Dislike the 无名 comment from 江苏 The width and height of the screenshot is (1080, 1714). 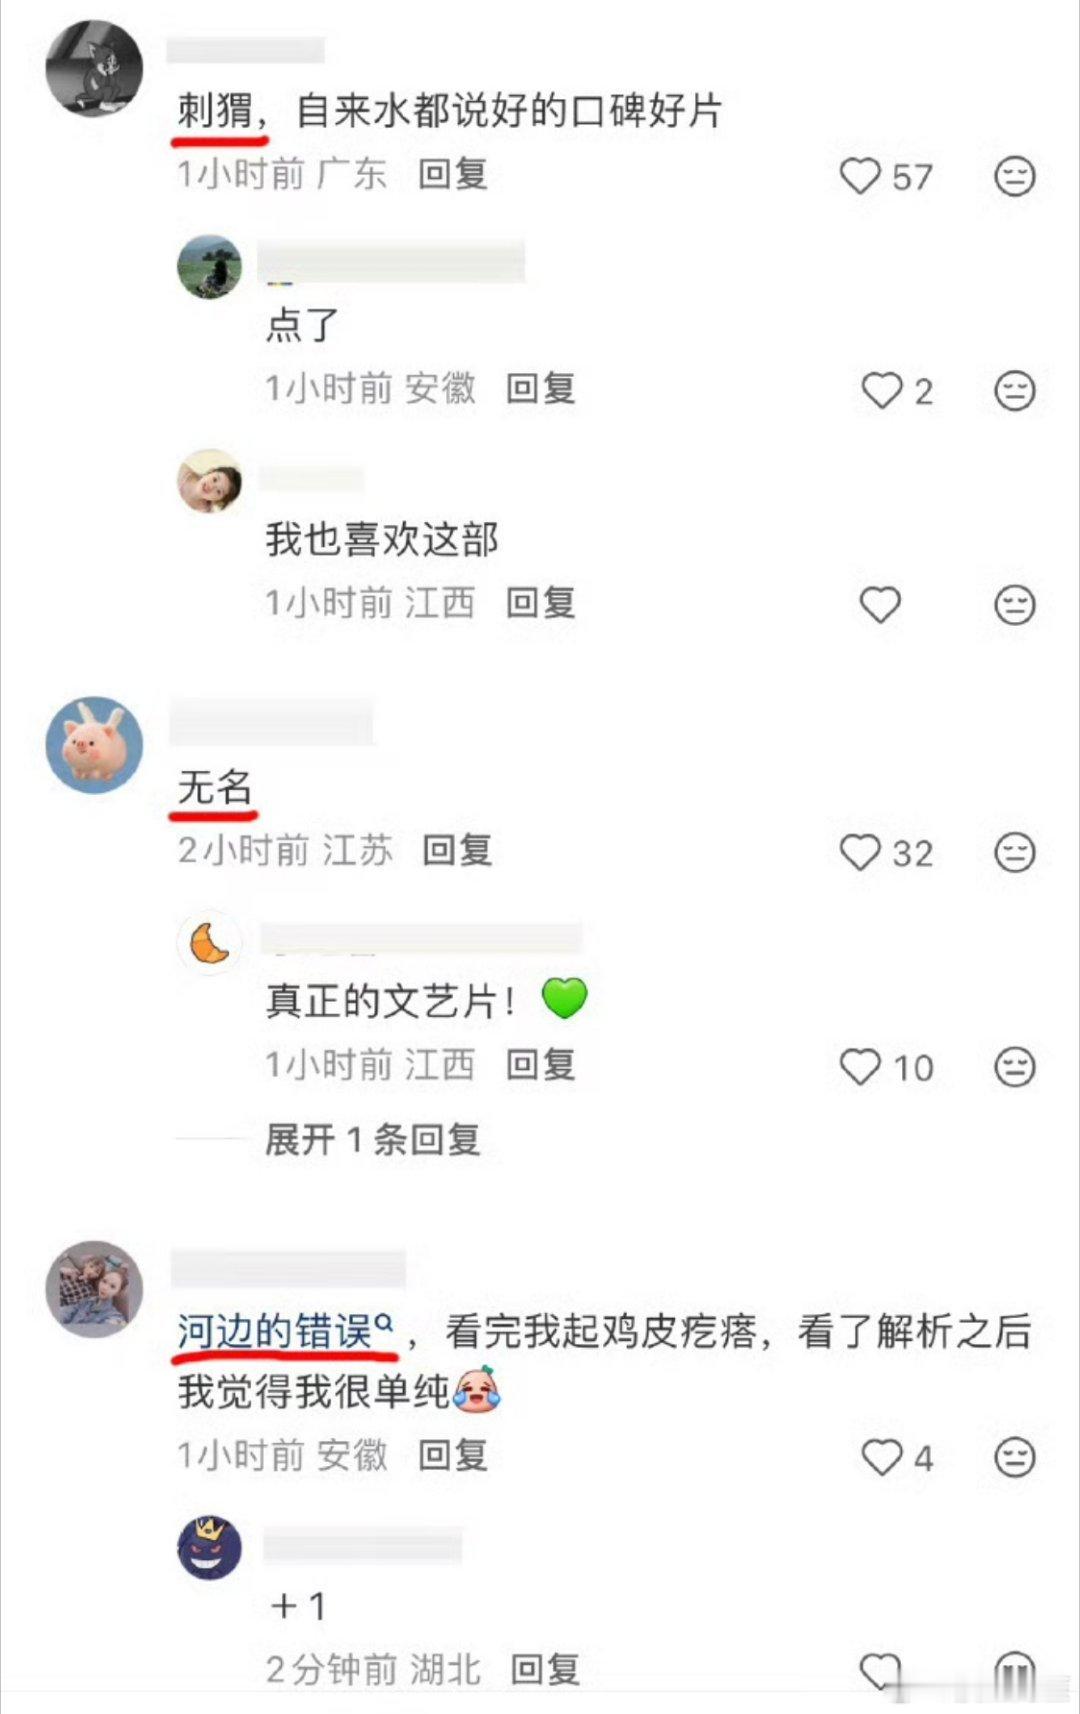[x=1014, y=853]
